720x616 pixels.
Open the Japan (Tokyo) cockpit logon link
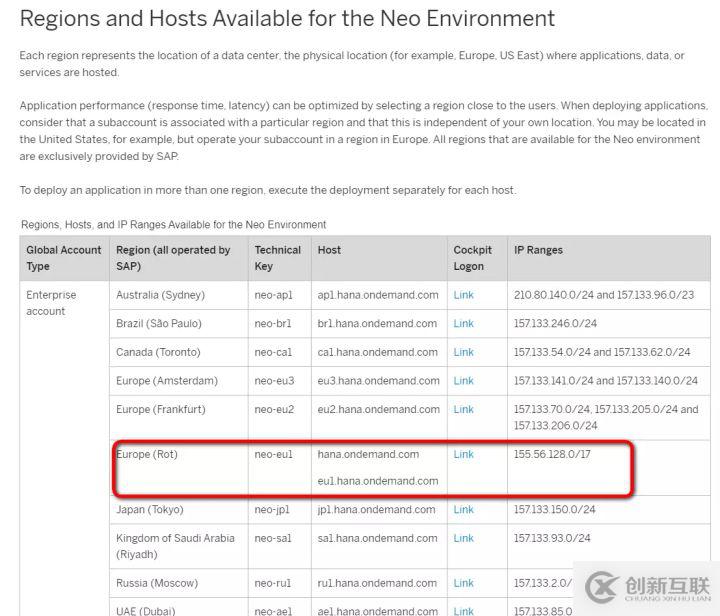point(463,509)
